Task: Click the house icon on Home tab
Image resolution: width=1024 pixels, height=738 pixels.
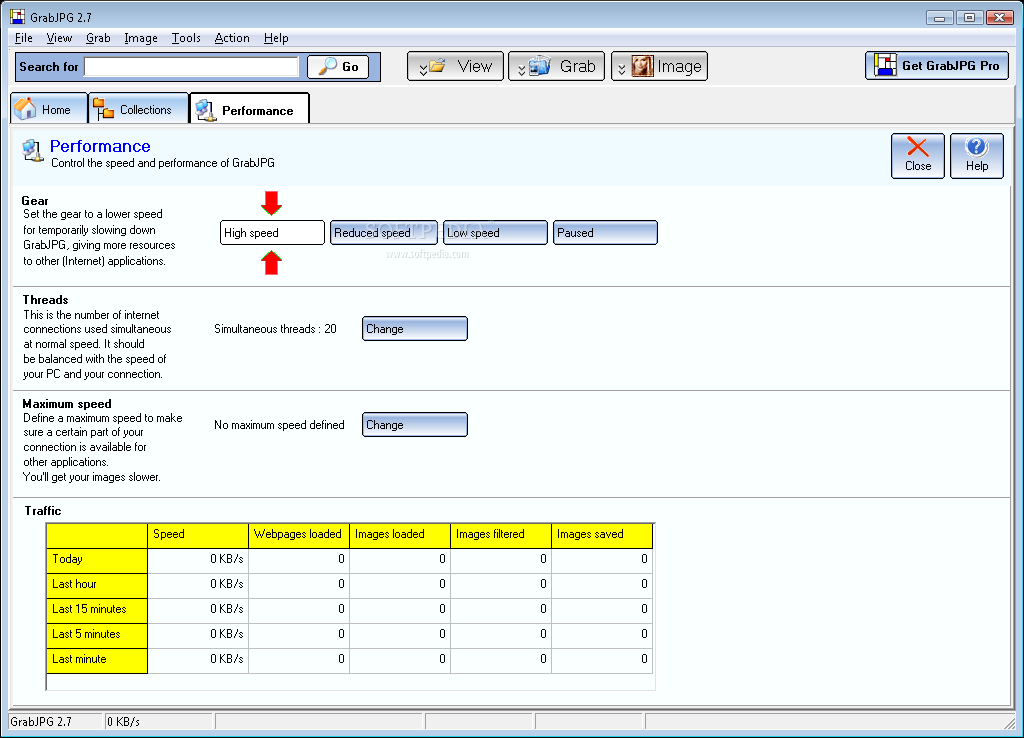Action: coord(25,108)
